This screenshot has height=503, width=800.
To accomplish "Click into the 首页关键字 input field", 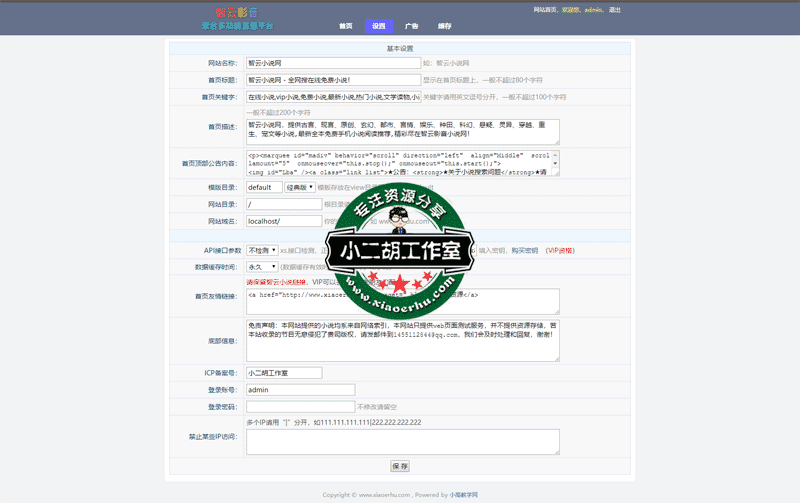I will pos(334,96).
